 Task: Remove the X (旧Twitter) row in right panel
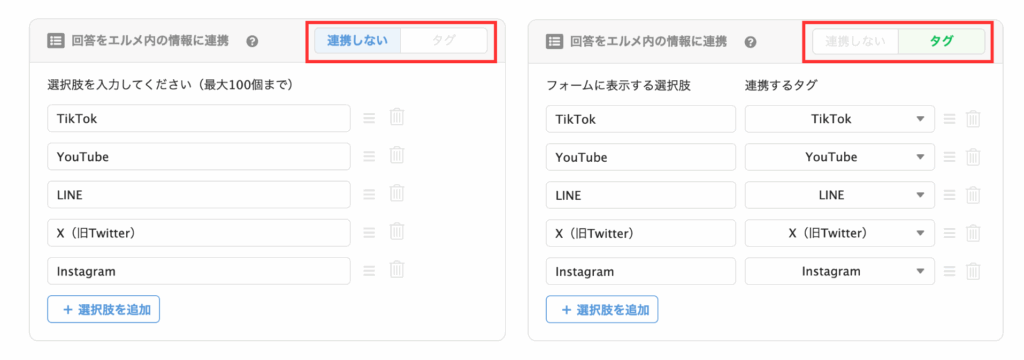pos(973,233)
